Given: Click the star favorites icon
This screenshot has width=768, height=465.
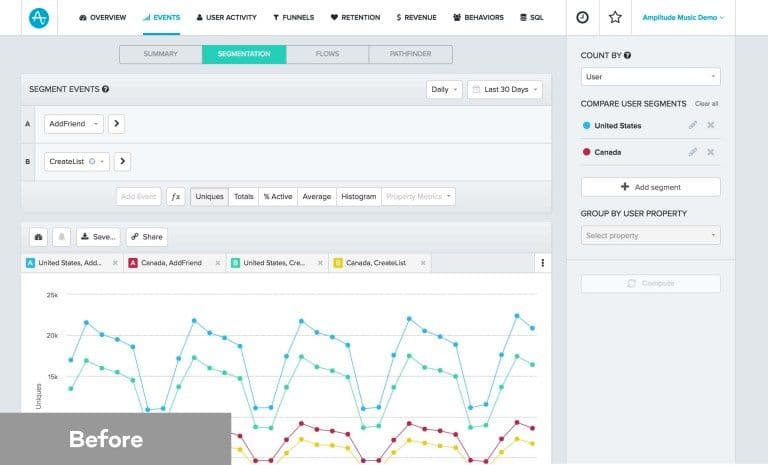Looking at the screenshot, I should pyautogui.click(x=615, y=17).
